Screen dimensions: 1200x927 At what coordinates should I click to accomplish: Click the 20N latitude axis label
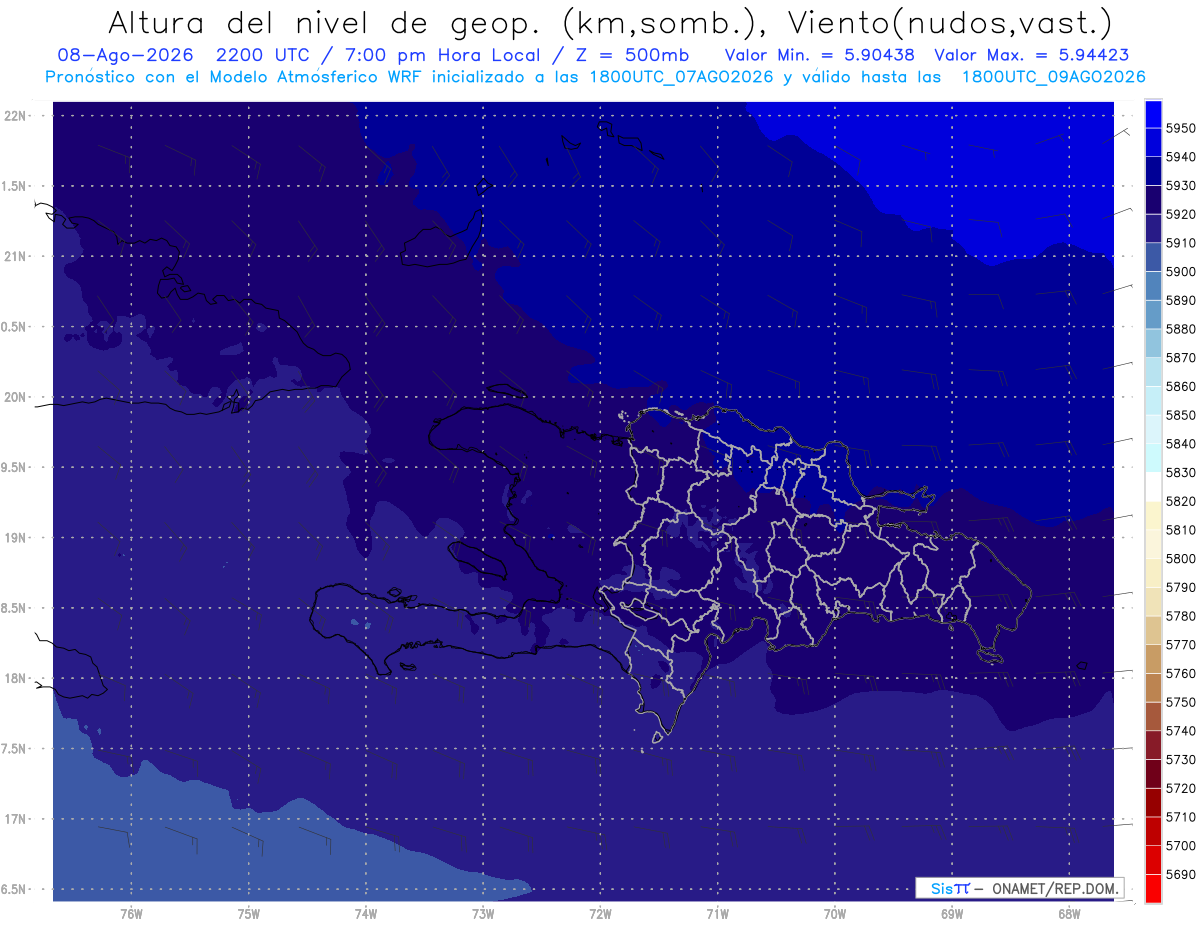(x=15, y=398)
